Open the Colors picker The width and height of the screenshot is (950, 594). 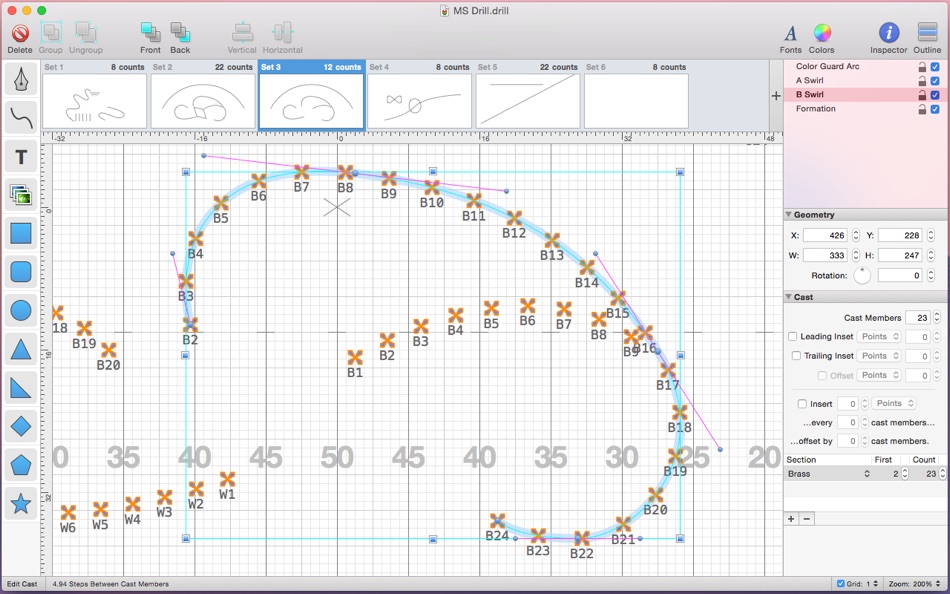[822, 33]
